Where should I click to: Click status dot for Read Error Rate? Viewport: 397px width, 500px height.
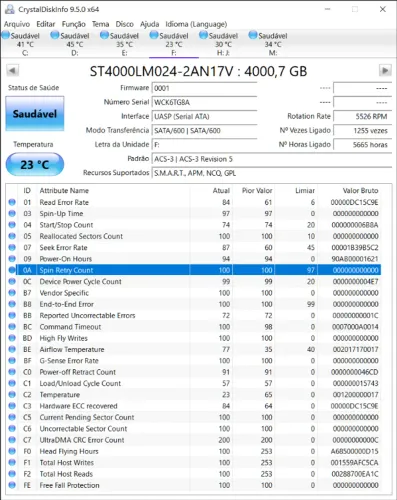pyautogui.click(x=12, y=202)
